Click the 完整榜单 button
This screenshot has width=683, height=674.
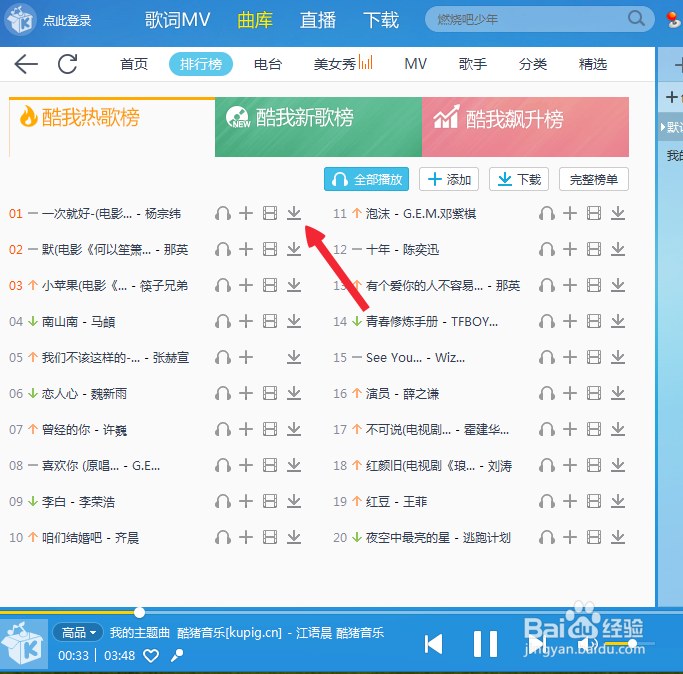pyautogui.click(x=594, y=179)
